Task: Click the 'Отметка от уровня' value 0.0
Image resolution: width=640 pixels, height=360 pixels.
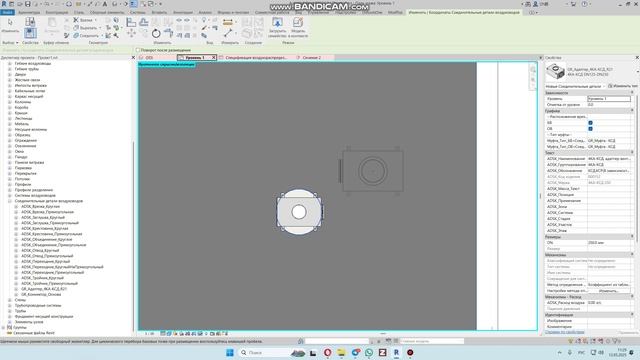Action: tap(609, 104)
